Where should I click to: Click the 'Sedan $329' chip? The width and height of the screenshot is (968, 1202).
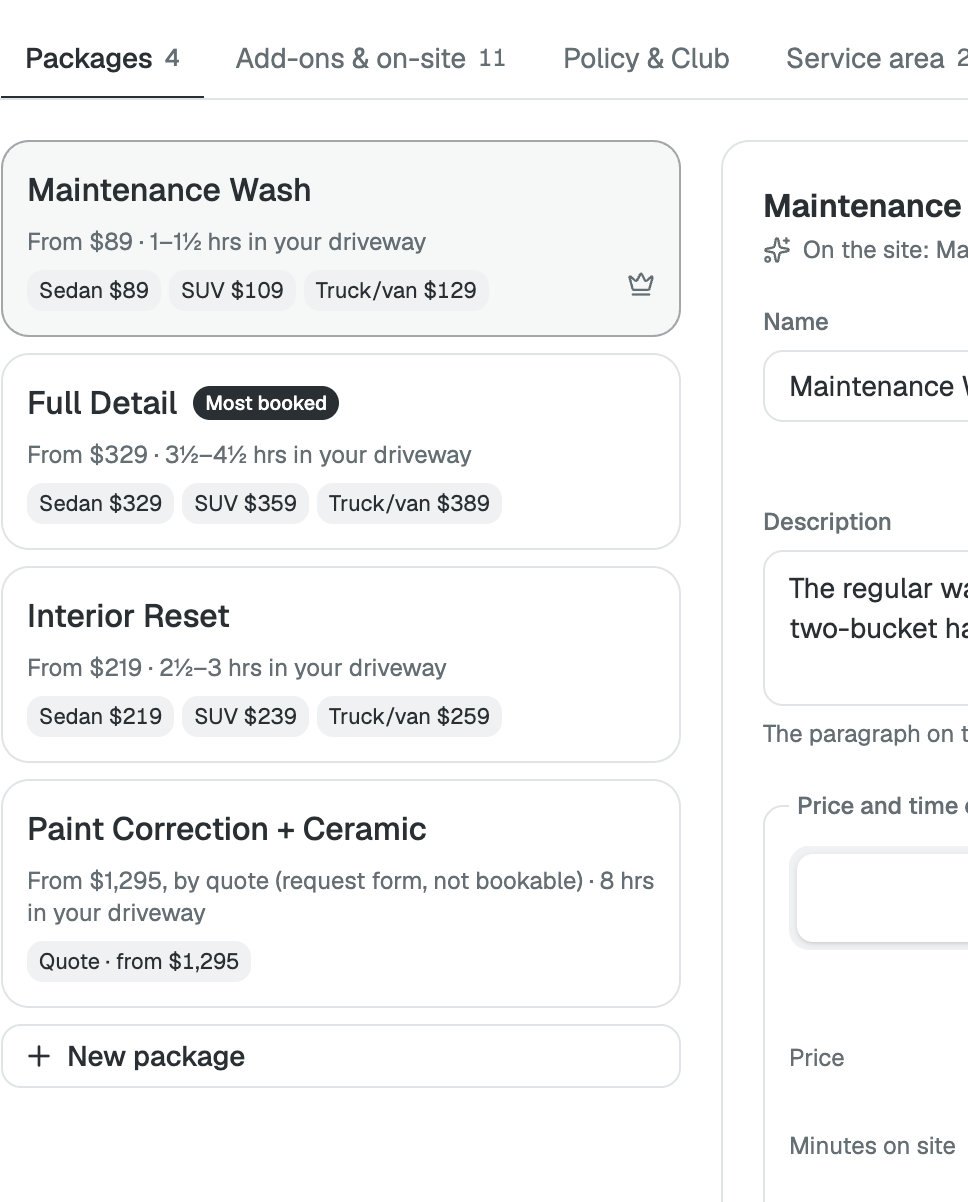(x=100, y=503)
